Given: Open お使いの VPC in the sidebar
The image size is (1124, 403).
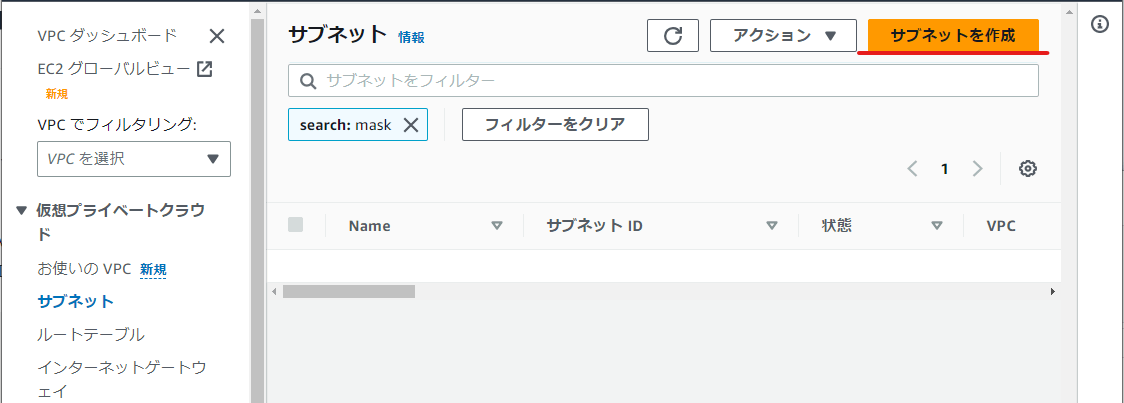Looking at the screenshot, I should pyautogui.click(x=85, y=269).
